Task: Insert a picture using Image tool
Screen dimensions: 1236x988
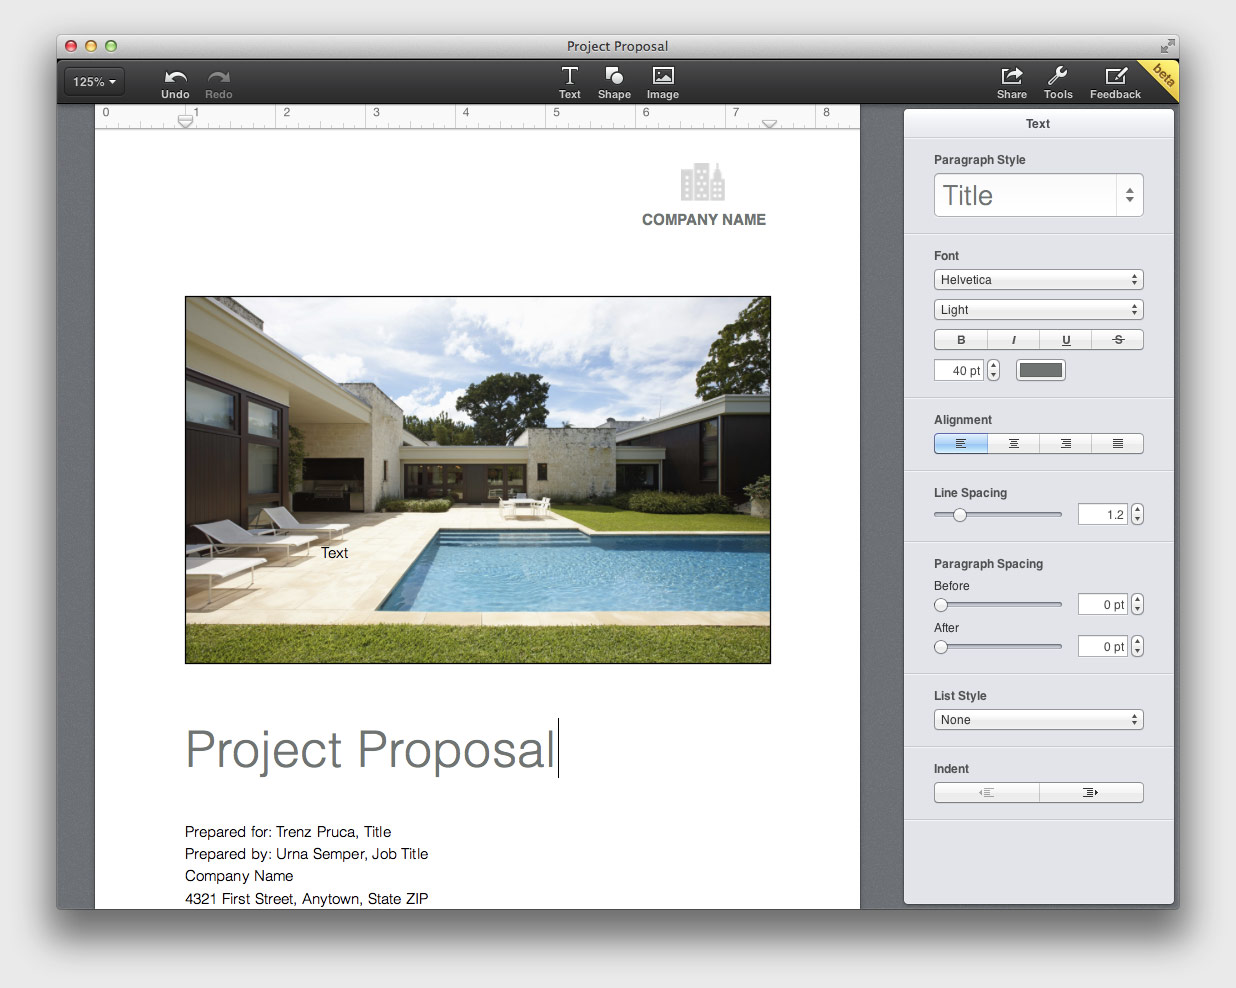Action: (662, 77)
